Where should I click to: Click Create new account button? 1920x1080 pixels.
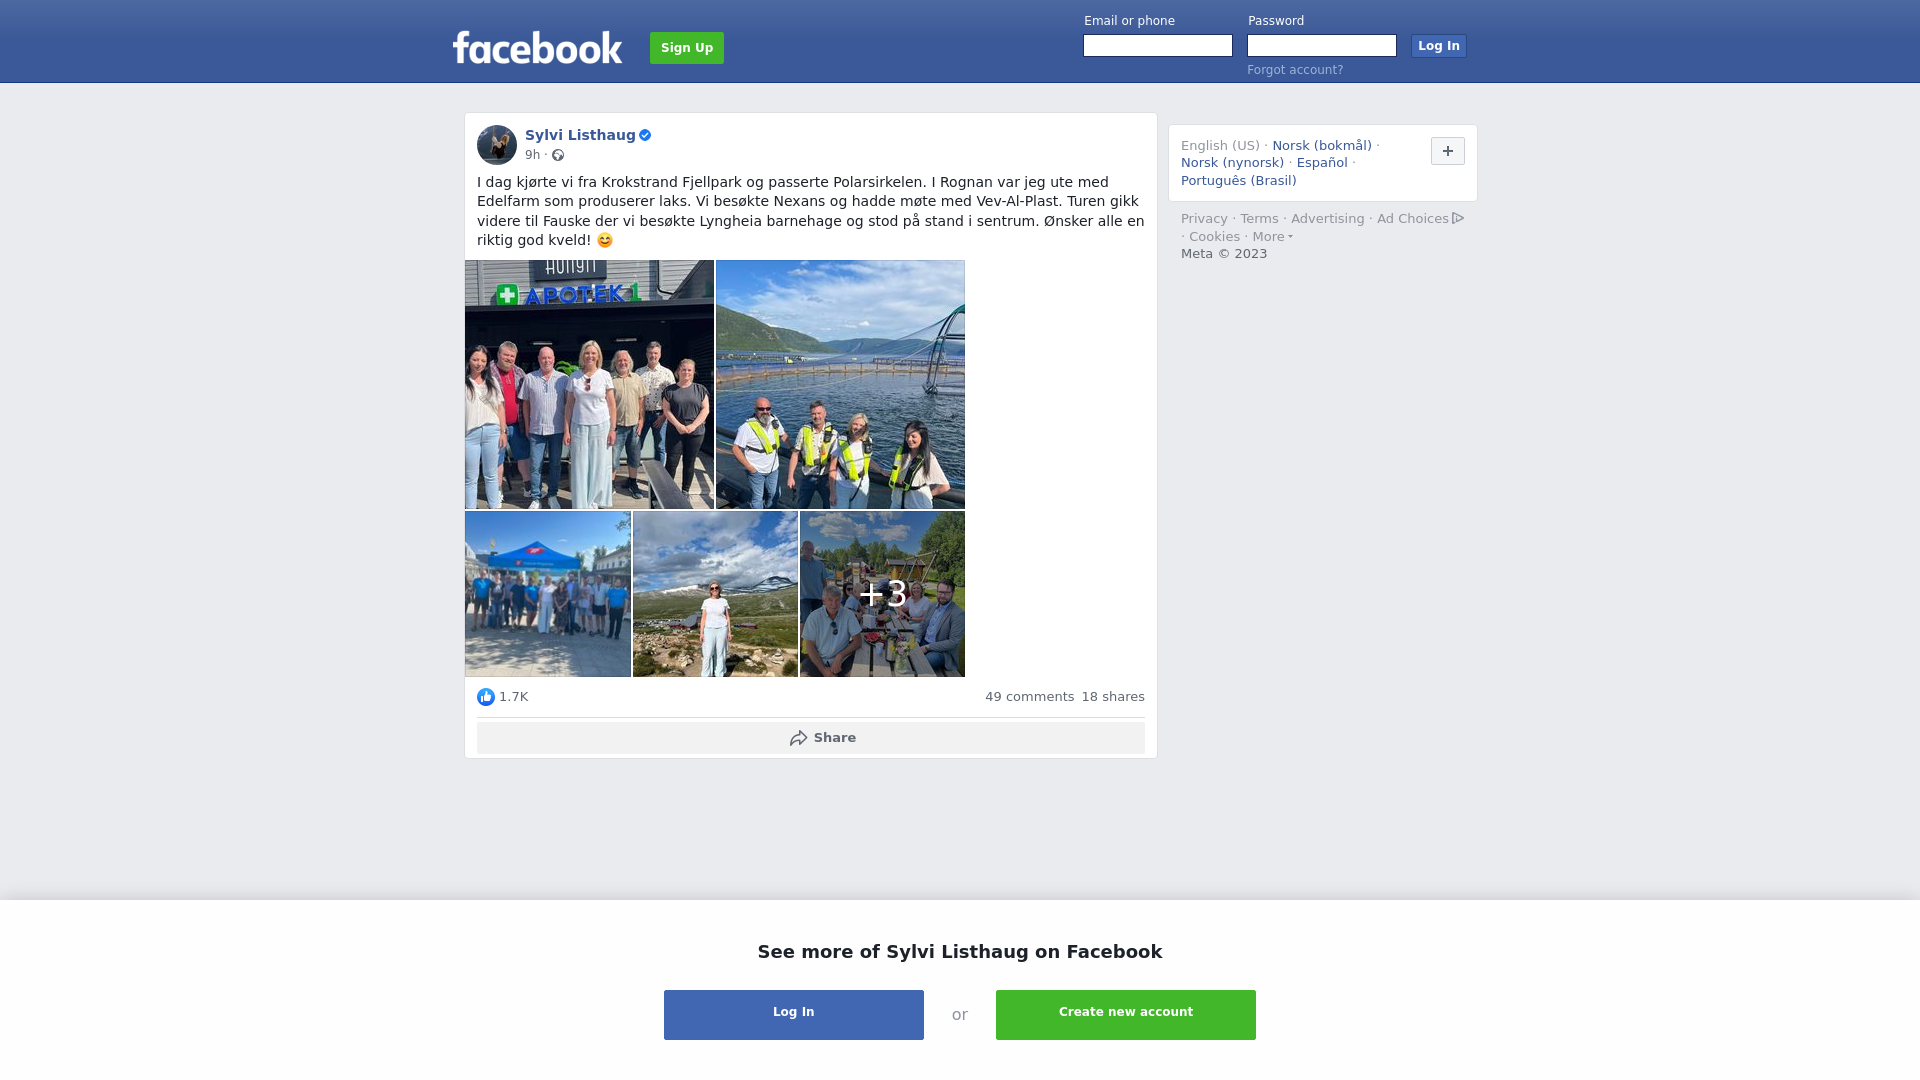[x=1126, y=1015]
